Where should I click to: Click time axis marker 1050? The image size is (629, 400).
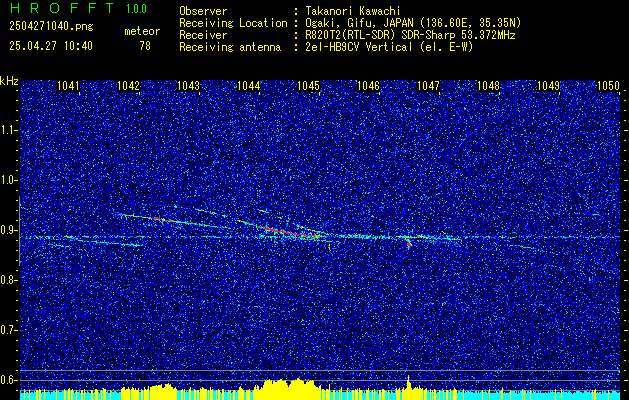pos(609,85)
